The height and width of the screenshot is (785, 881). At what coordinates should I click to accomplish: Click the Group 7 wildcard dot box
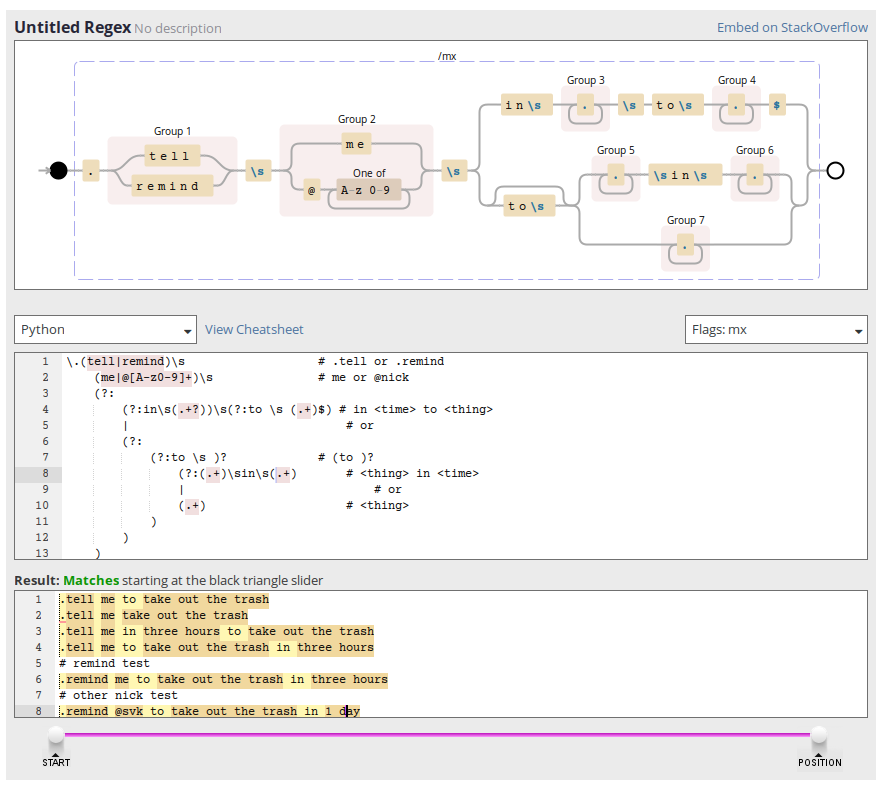point(685,245)
